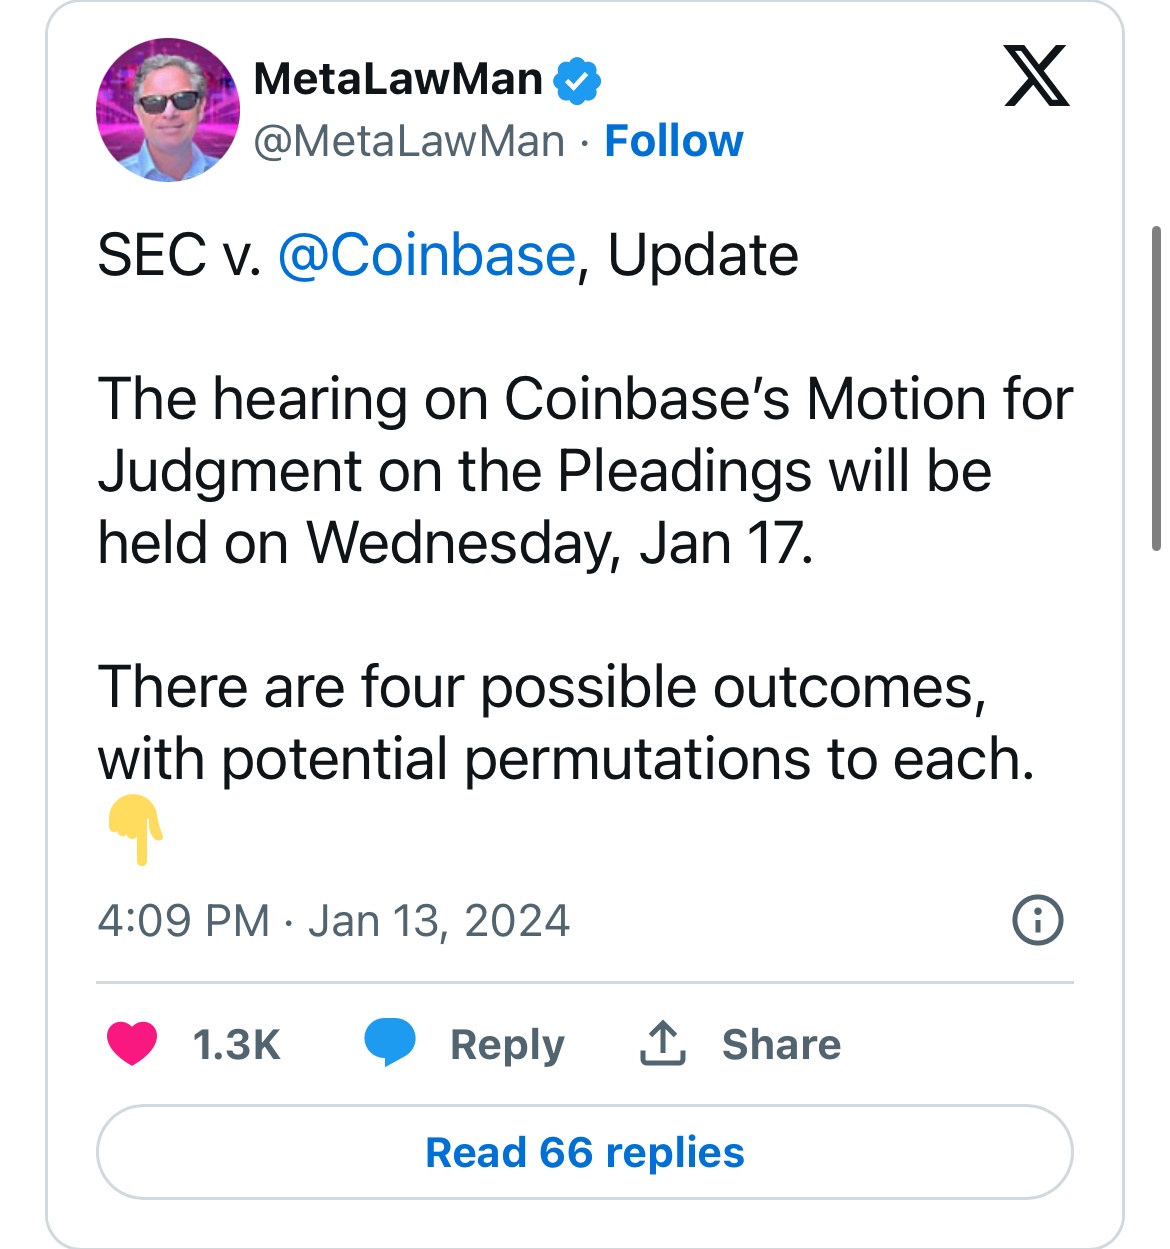Click the 4:09 PM · Jan 13, 2024 timestamp
1170x1249 pixels.
334,921
